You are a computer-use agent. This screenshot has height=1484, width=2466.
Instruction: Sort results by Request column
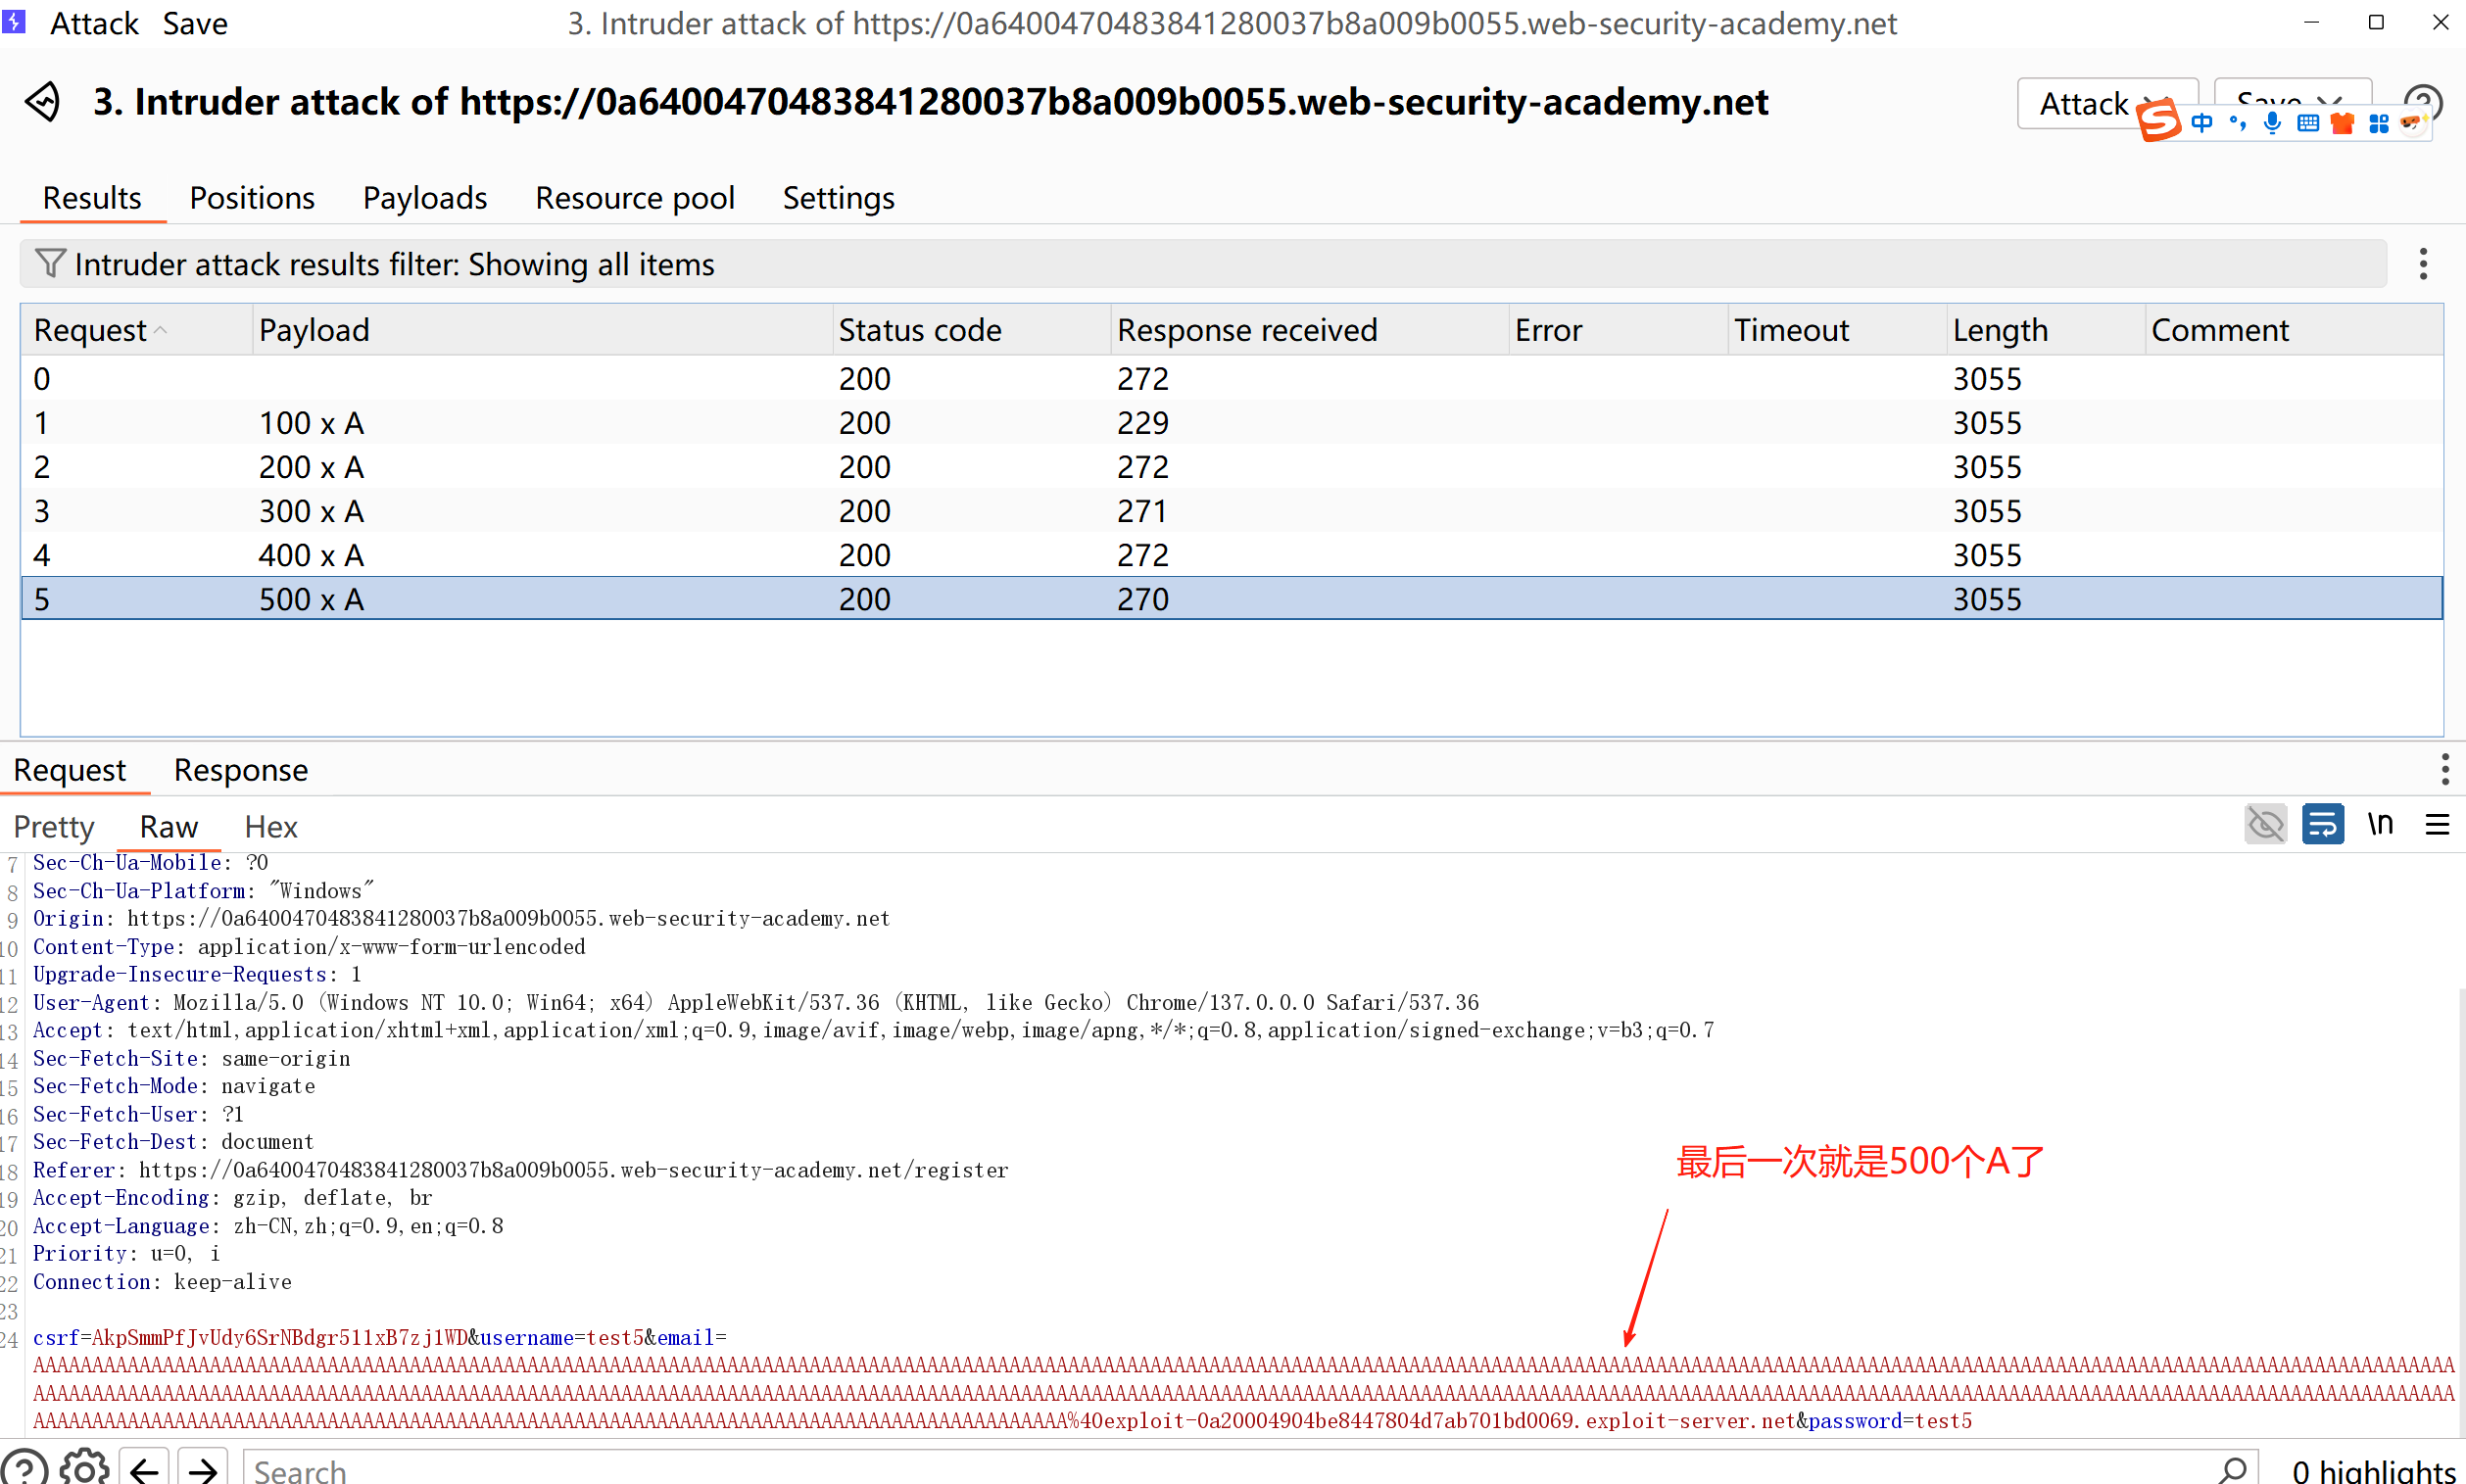[x=90, y=330]
